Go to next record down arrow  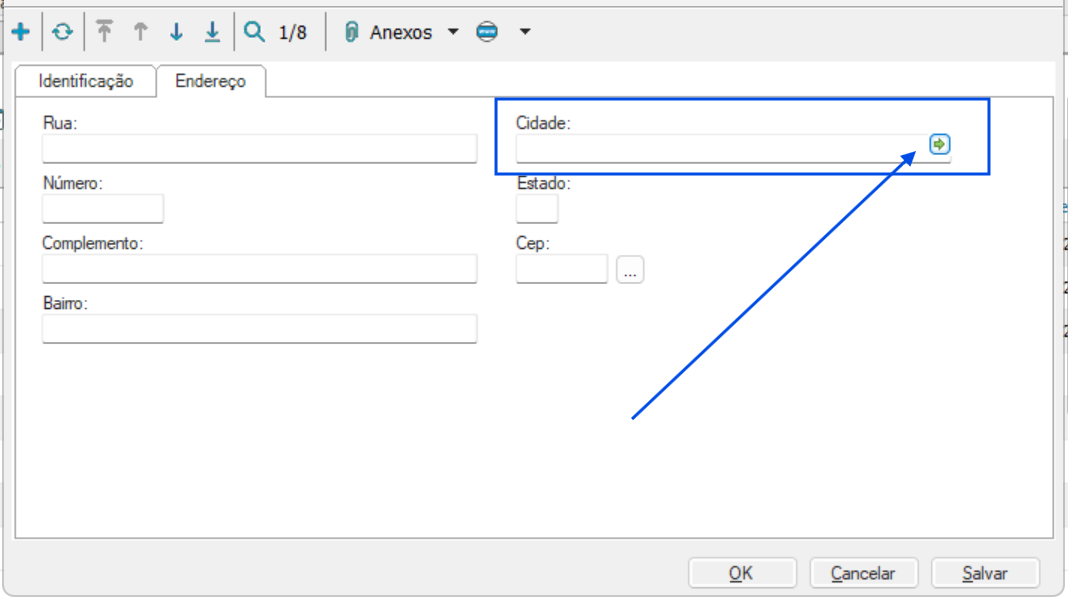pos(176,32)
